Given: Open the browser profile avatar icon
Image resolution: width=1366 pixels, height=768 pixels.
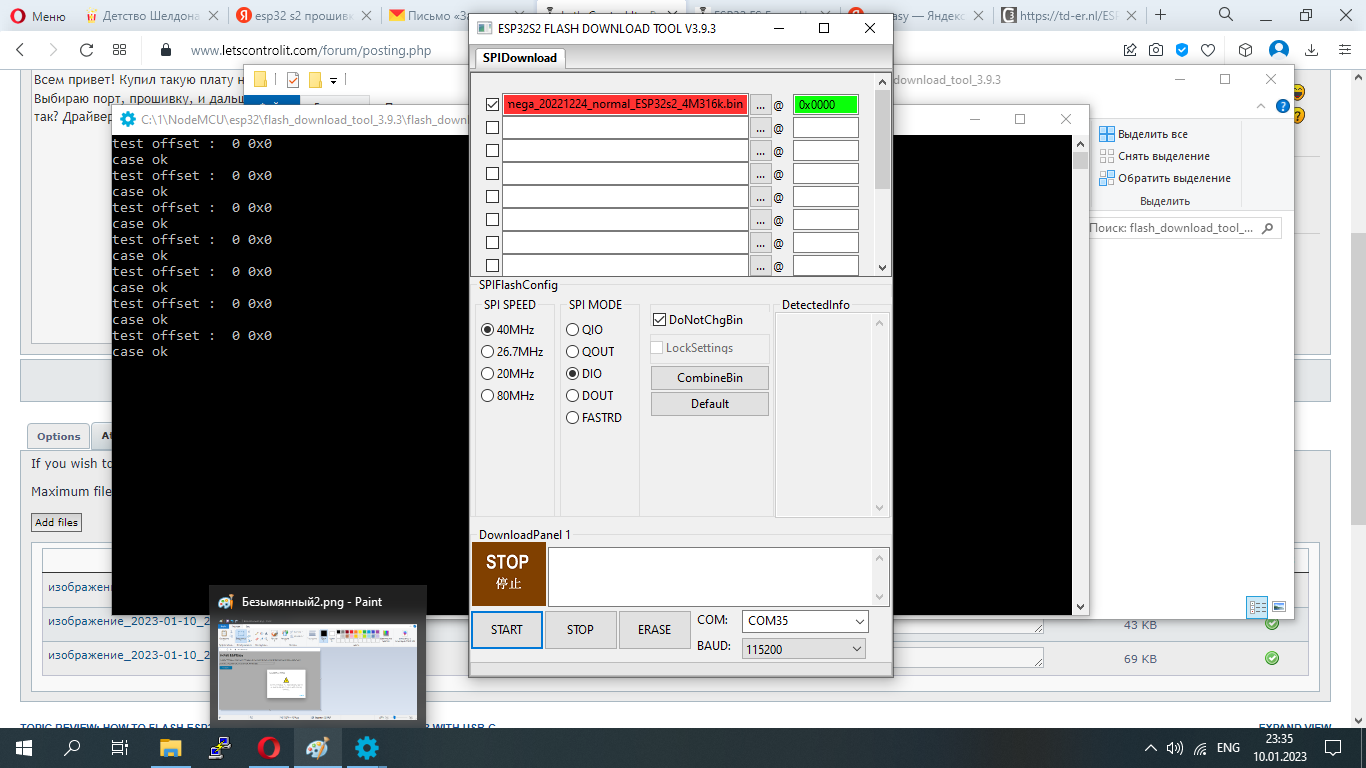Looking at the screenshot, I should pyautogui.click(x=1279, y=50).
